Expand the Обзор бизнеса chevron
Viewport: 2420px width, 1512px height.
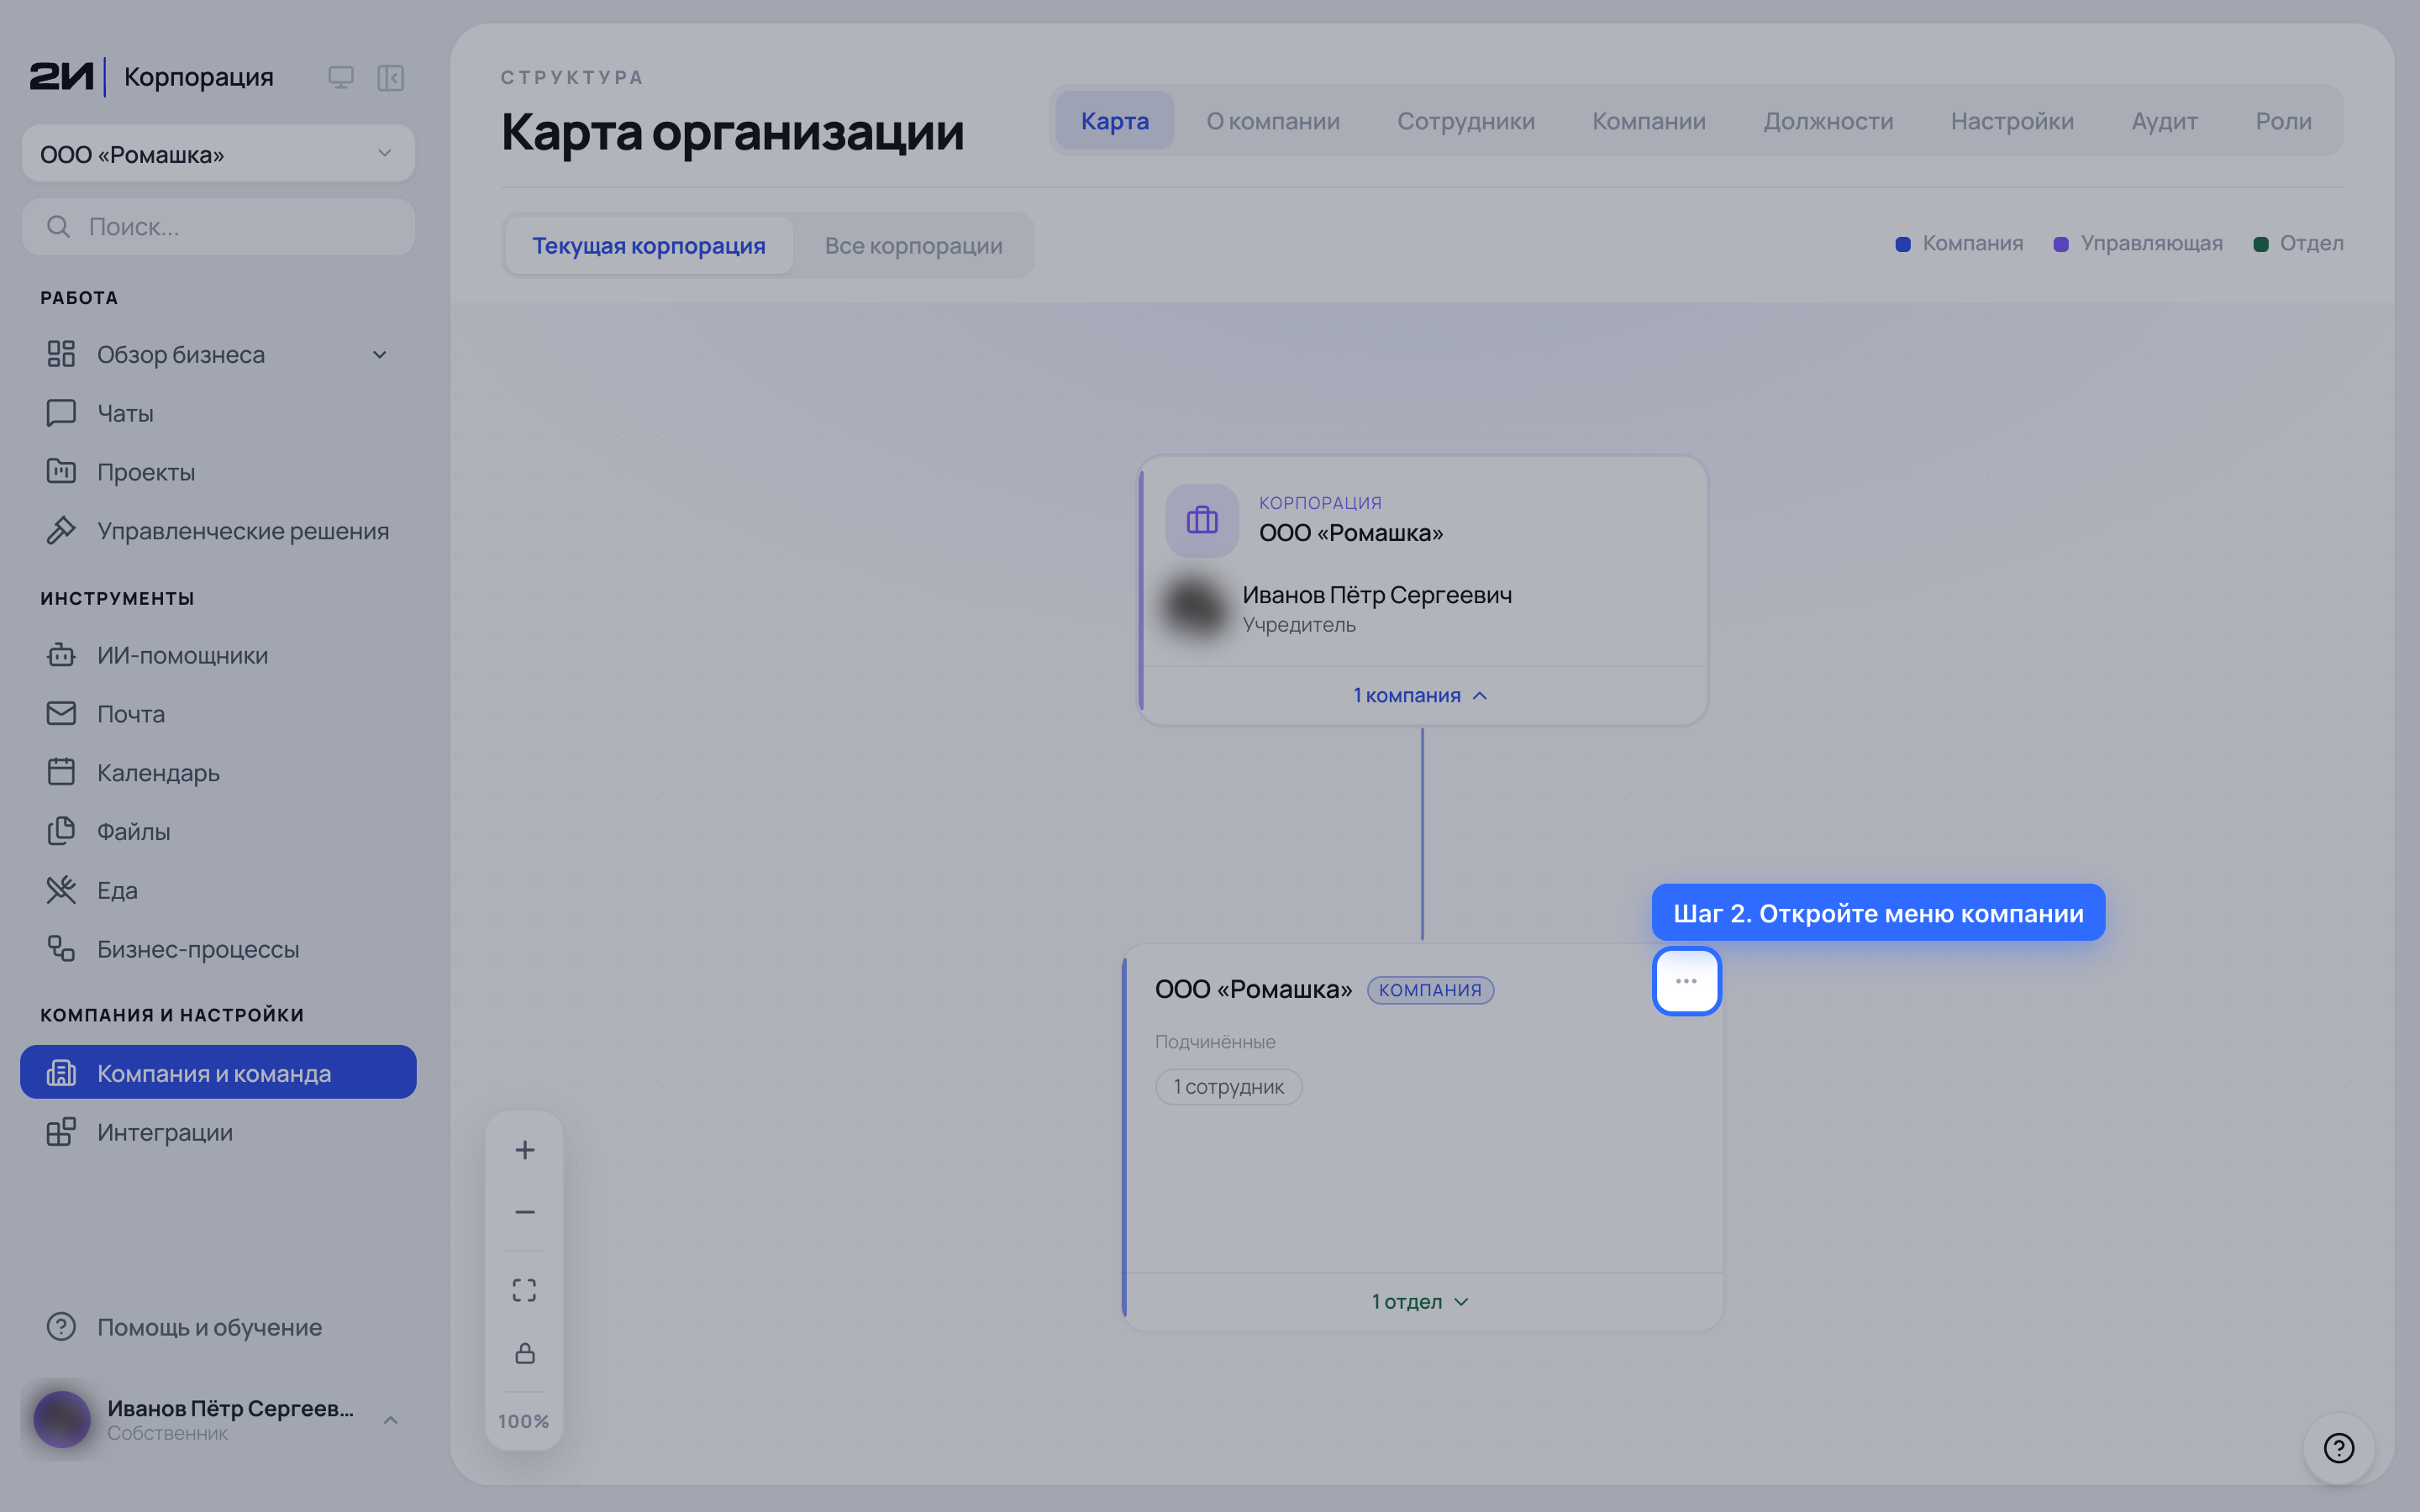(x=380, y=355)
